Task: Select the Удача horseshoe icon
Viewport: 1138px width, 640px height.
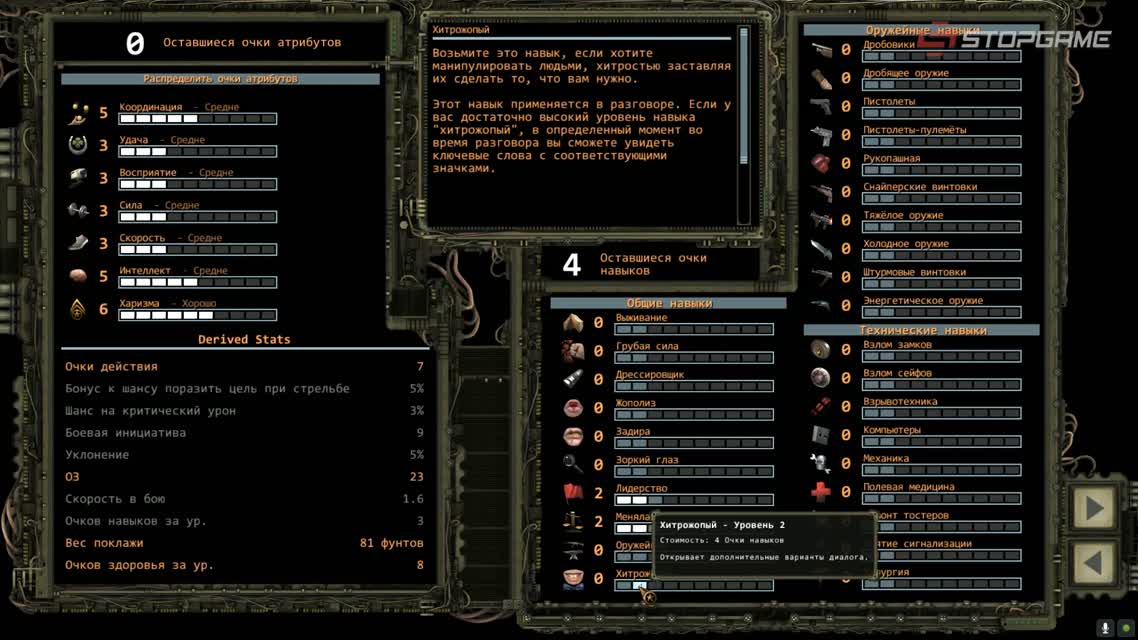Action: (78, 145)
